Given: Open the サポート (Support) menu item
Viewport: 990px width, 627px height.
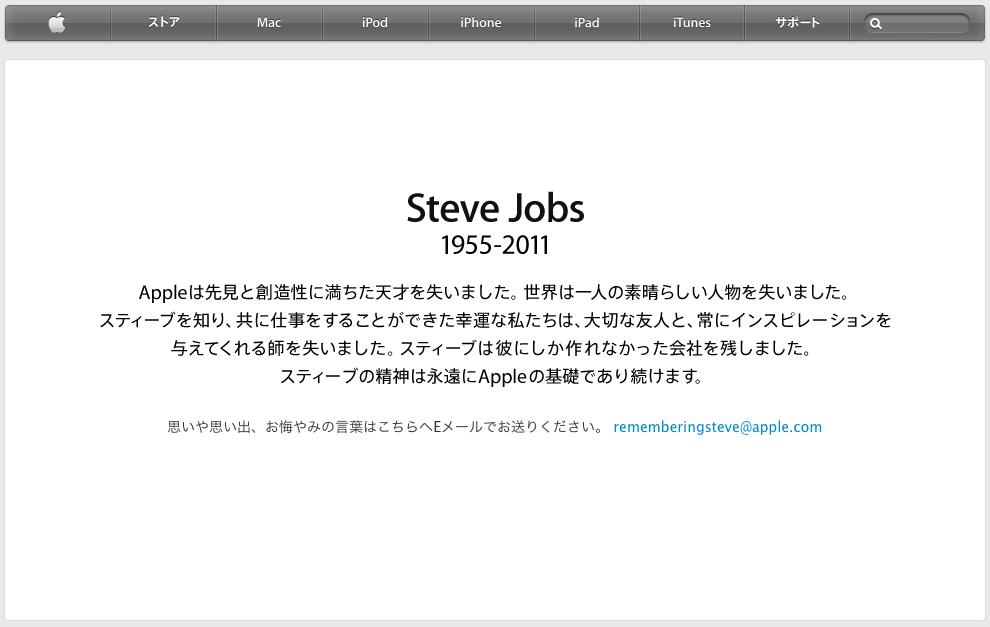Looking at the screenshot, I should coord(797,23).
